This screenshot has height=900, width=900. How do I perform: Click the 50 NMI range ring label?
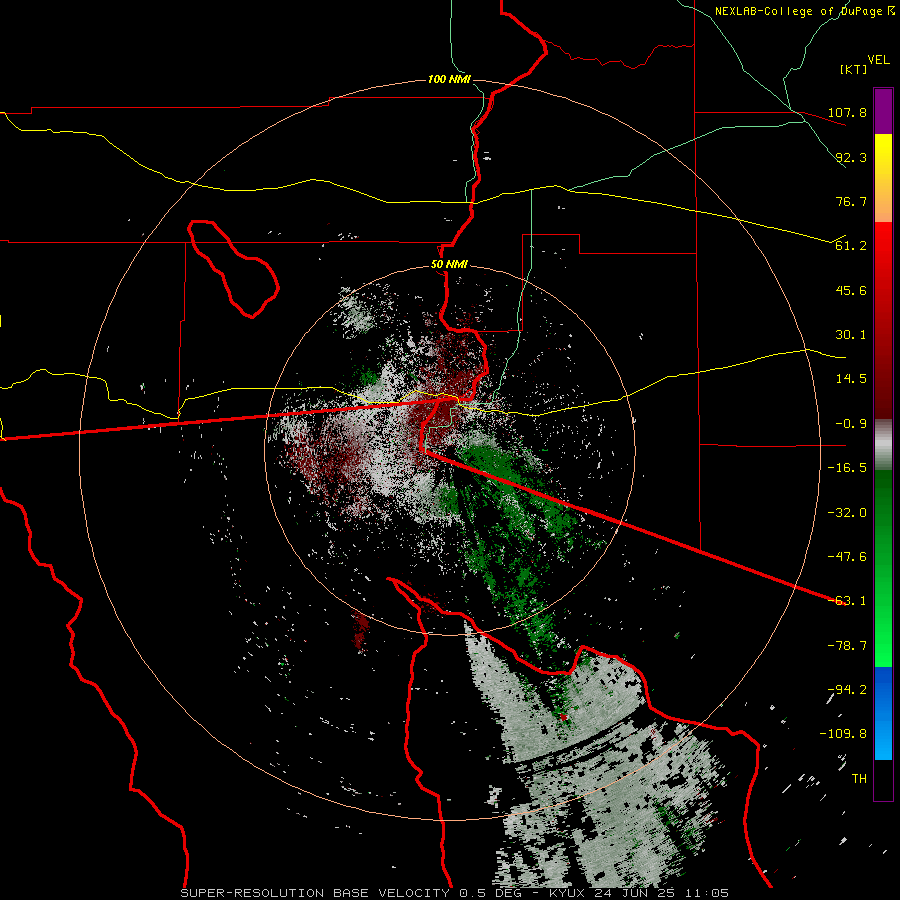[x=449, y=265]
